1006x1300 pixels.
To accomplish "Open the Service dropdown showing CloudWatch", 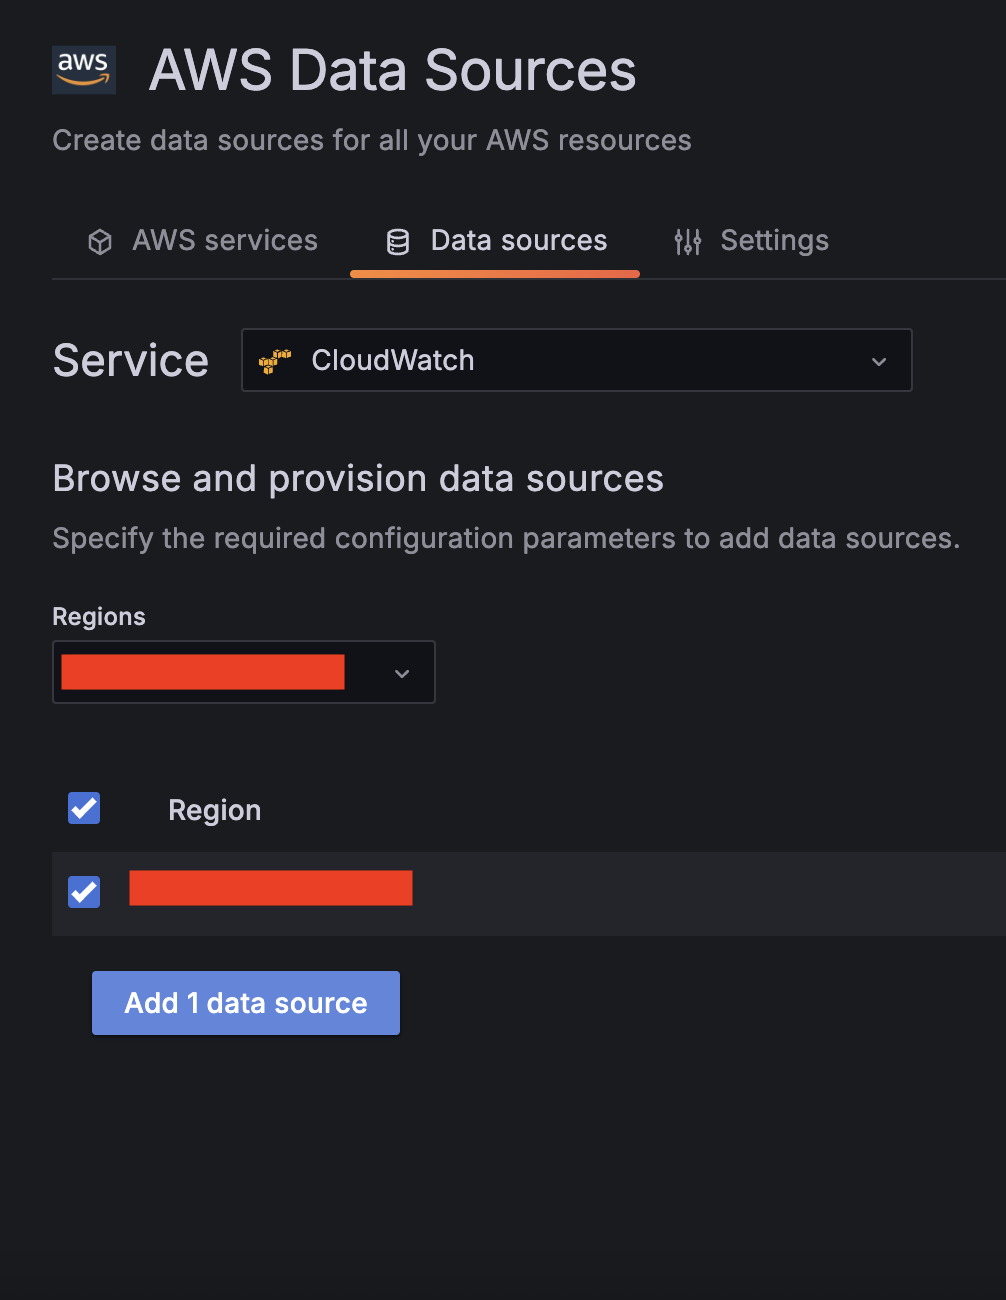I will pos(577,360).
